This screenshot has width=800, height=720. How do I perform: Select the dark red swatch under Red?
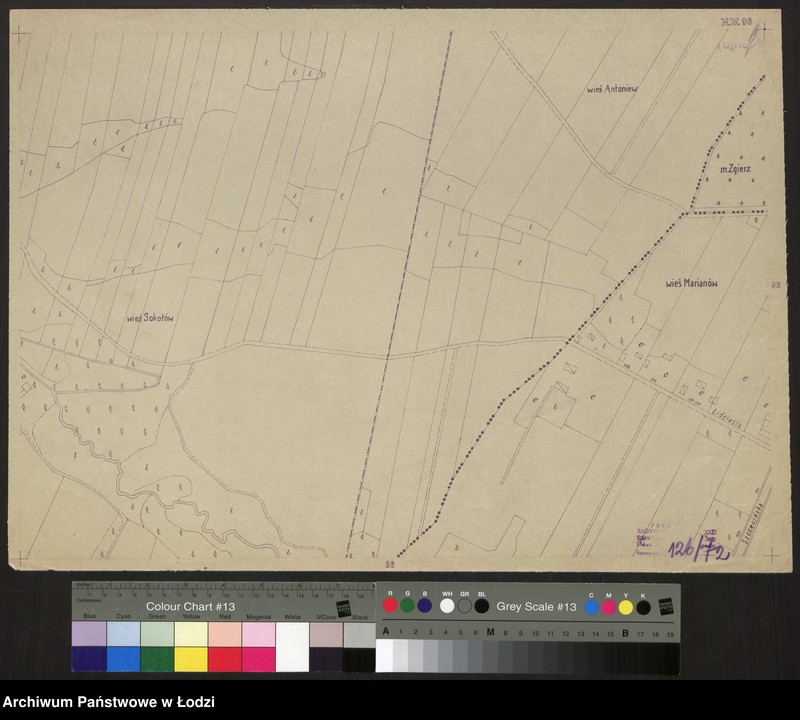point(224,659)
